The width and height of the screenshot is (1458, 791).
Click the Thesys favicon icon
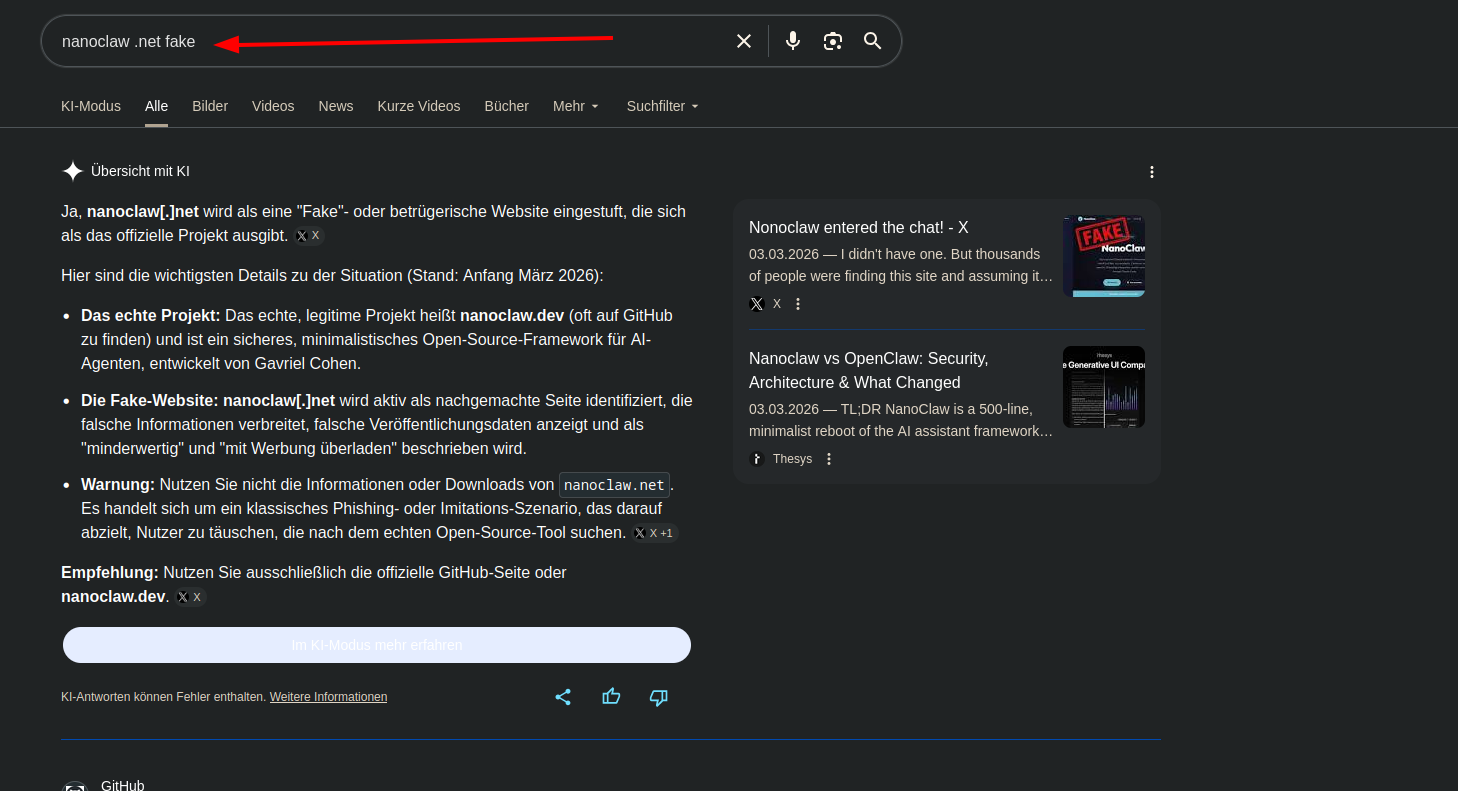757,459
